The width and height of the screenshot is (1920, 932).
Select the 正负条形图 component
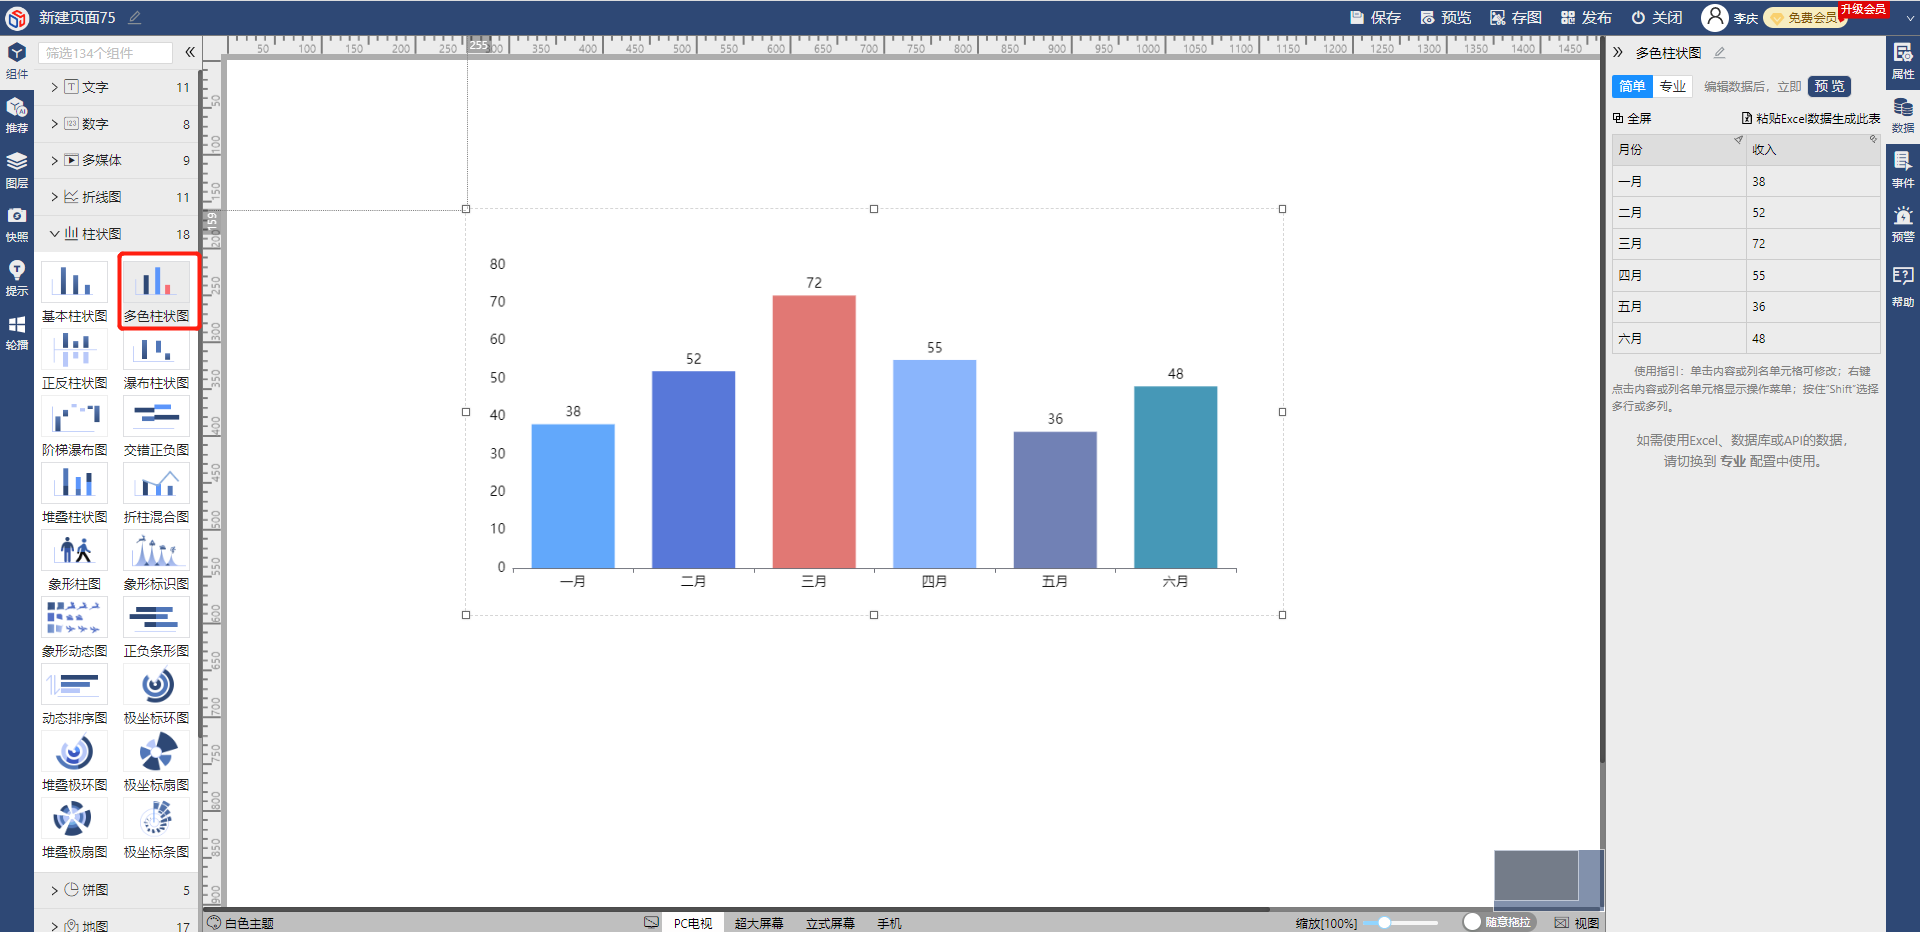(157, 627)
